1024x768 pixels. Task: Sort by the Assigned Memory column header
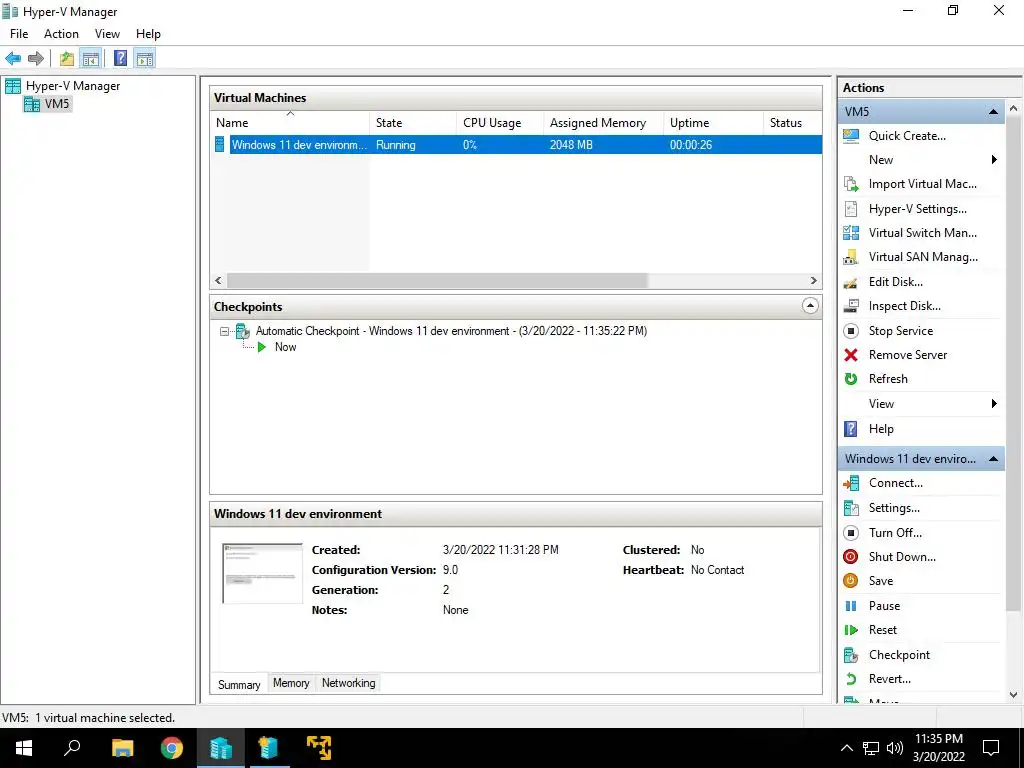[603, 123]
